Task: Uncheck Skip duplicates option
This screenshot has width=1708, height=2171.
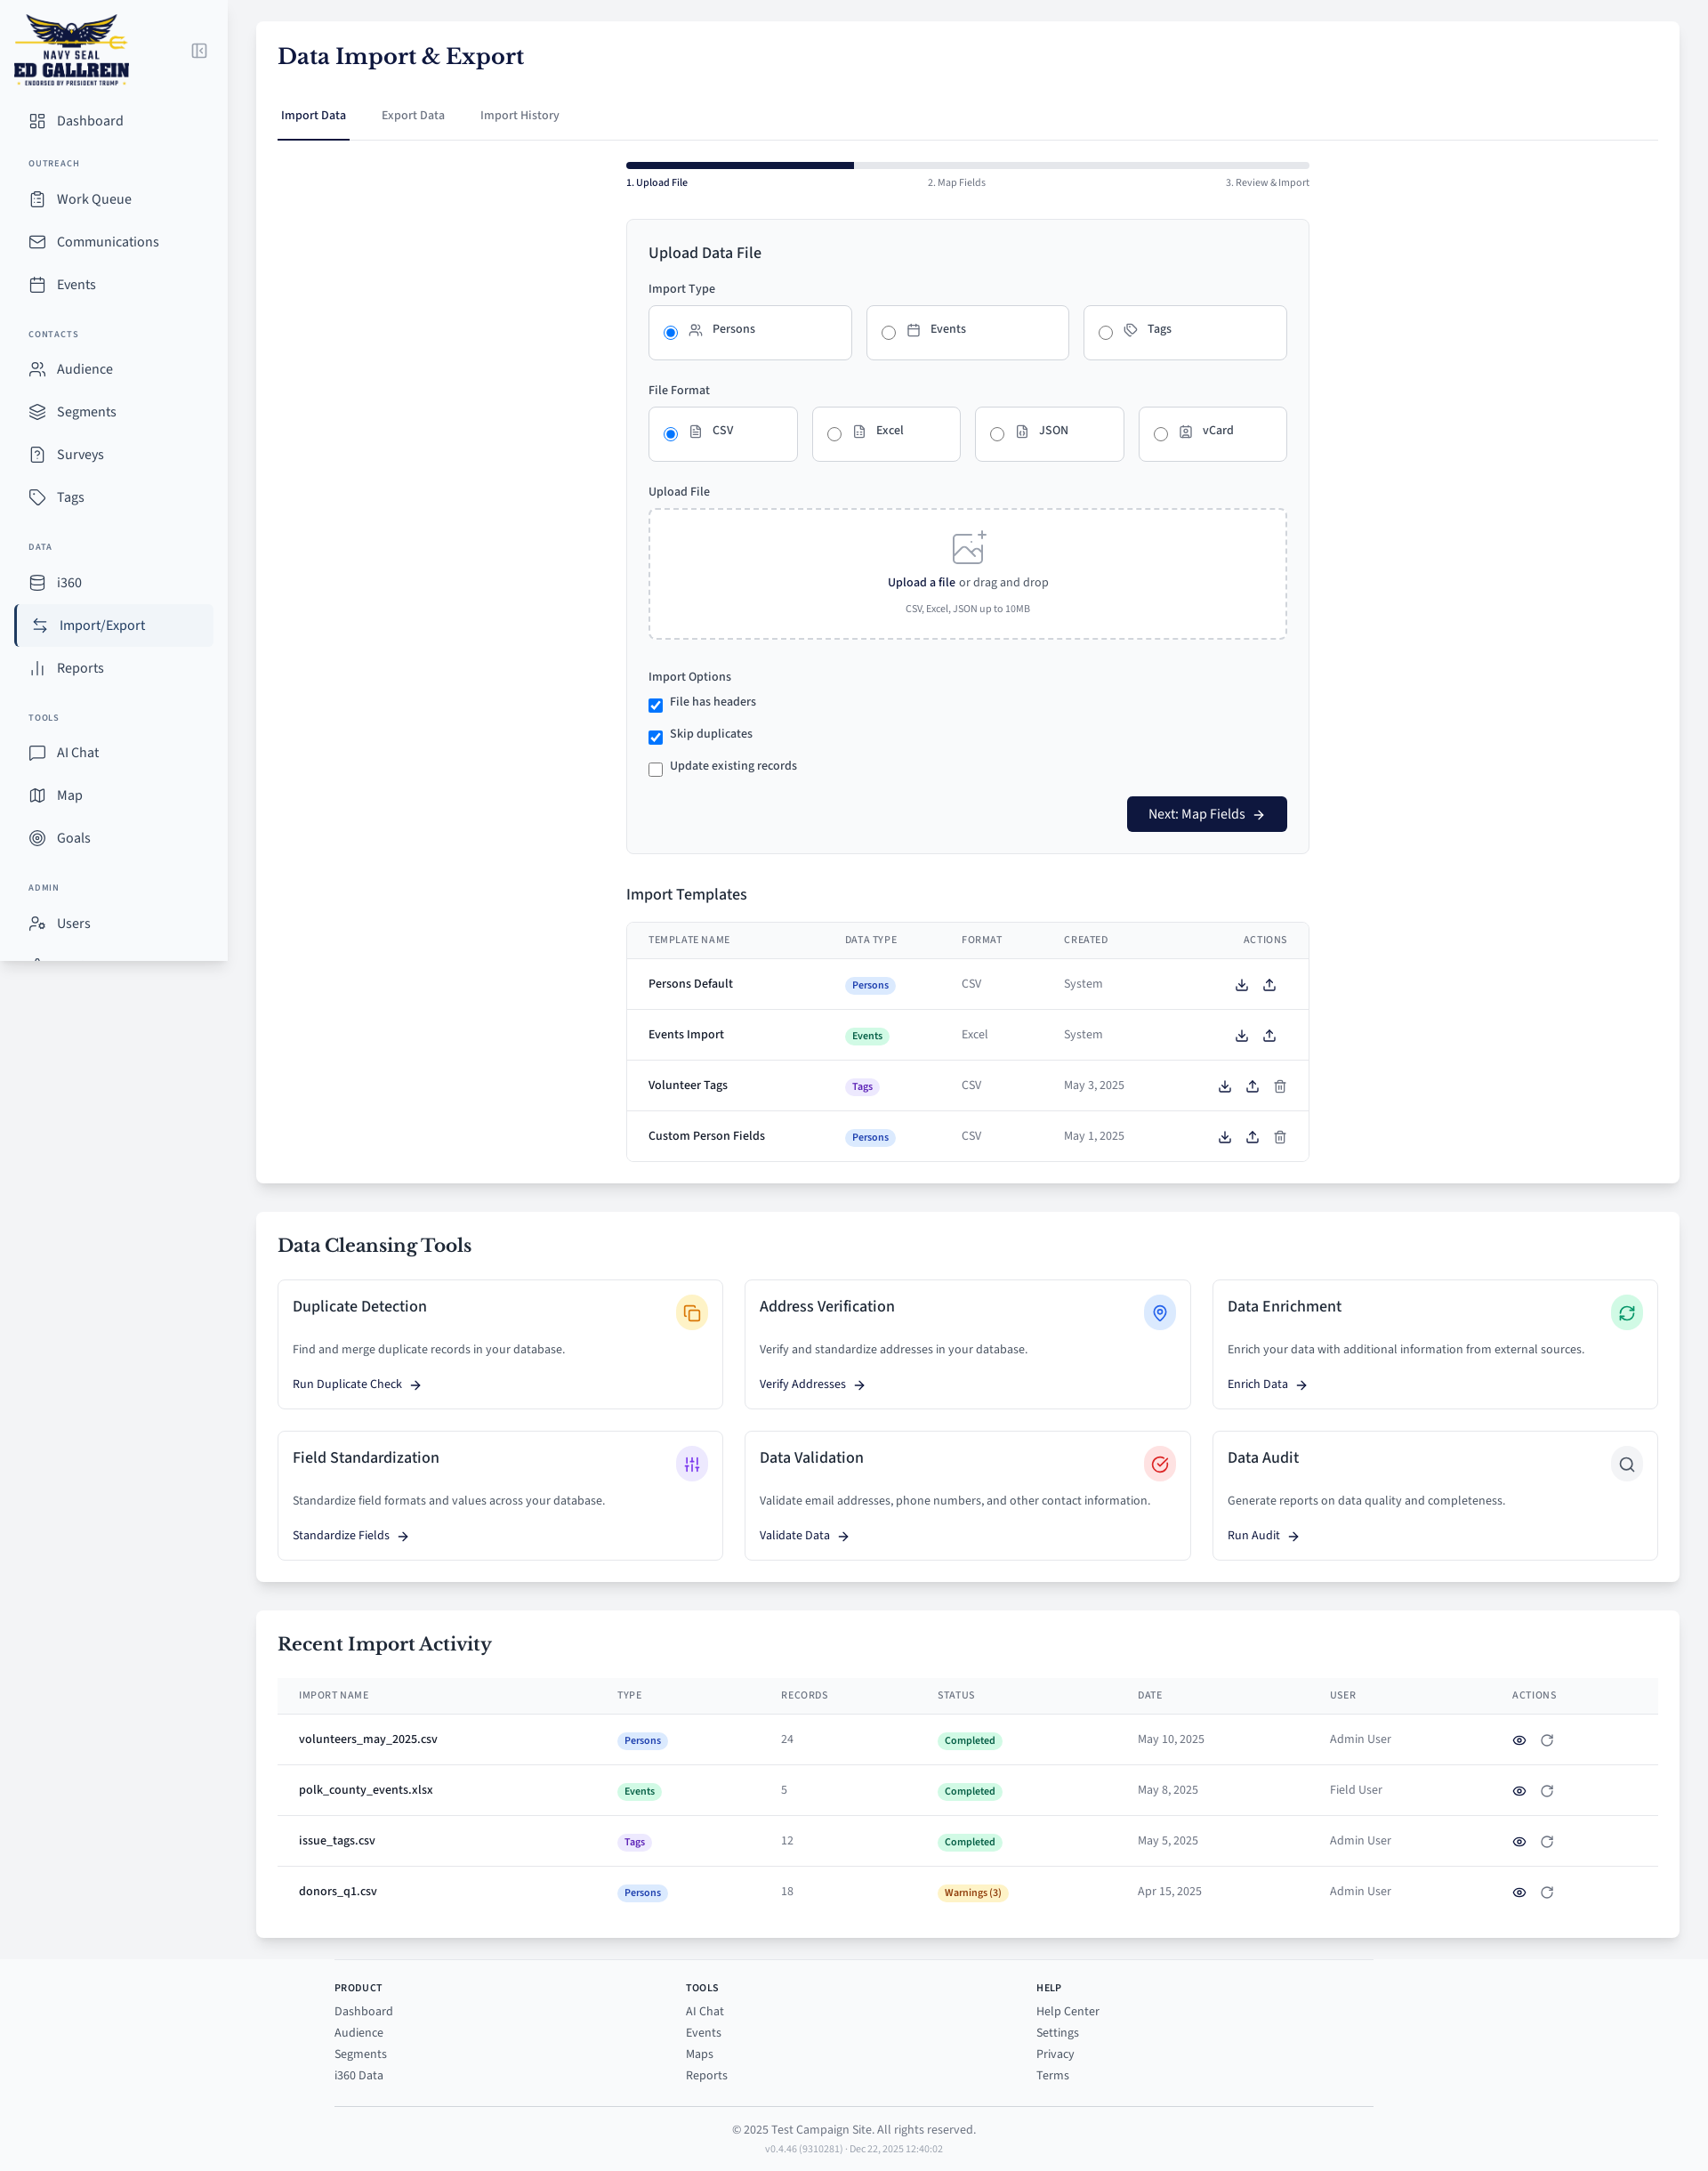Action: click(656, 737)
